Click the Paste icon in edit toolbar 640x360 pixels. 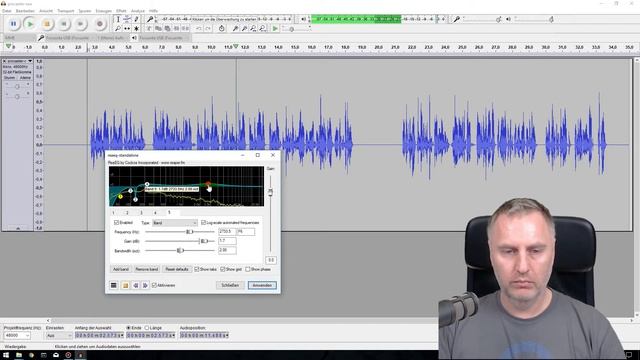pyautogui.click(x=167, y=29)
